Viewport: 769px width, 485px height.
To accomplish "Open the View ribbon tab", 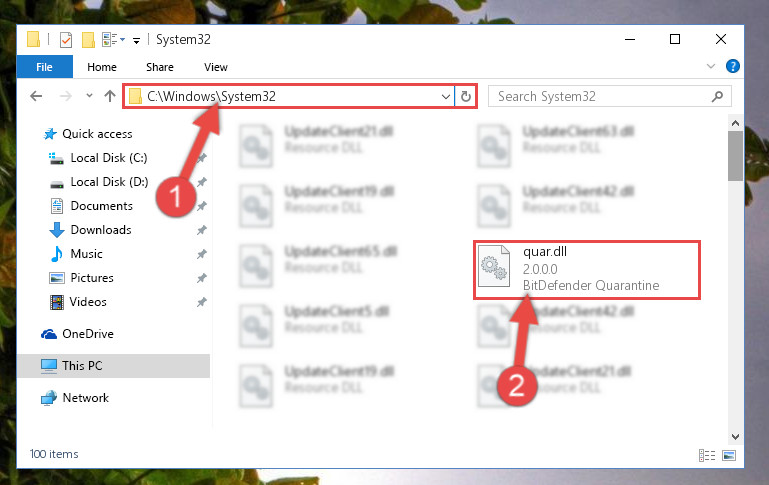I will pyautogui.click(x=216, y=67).
